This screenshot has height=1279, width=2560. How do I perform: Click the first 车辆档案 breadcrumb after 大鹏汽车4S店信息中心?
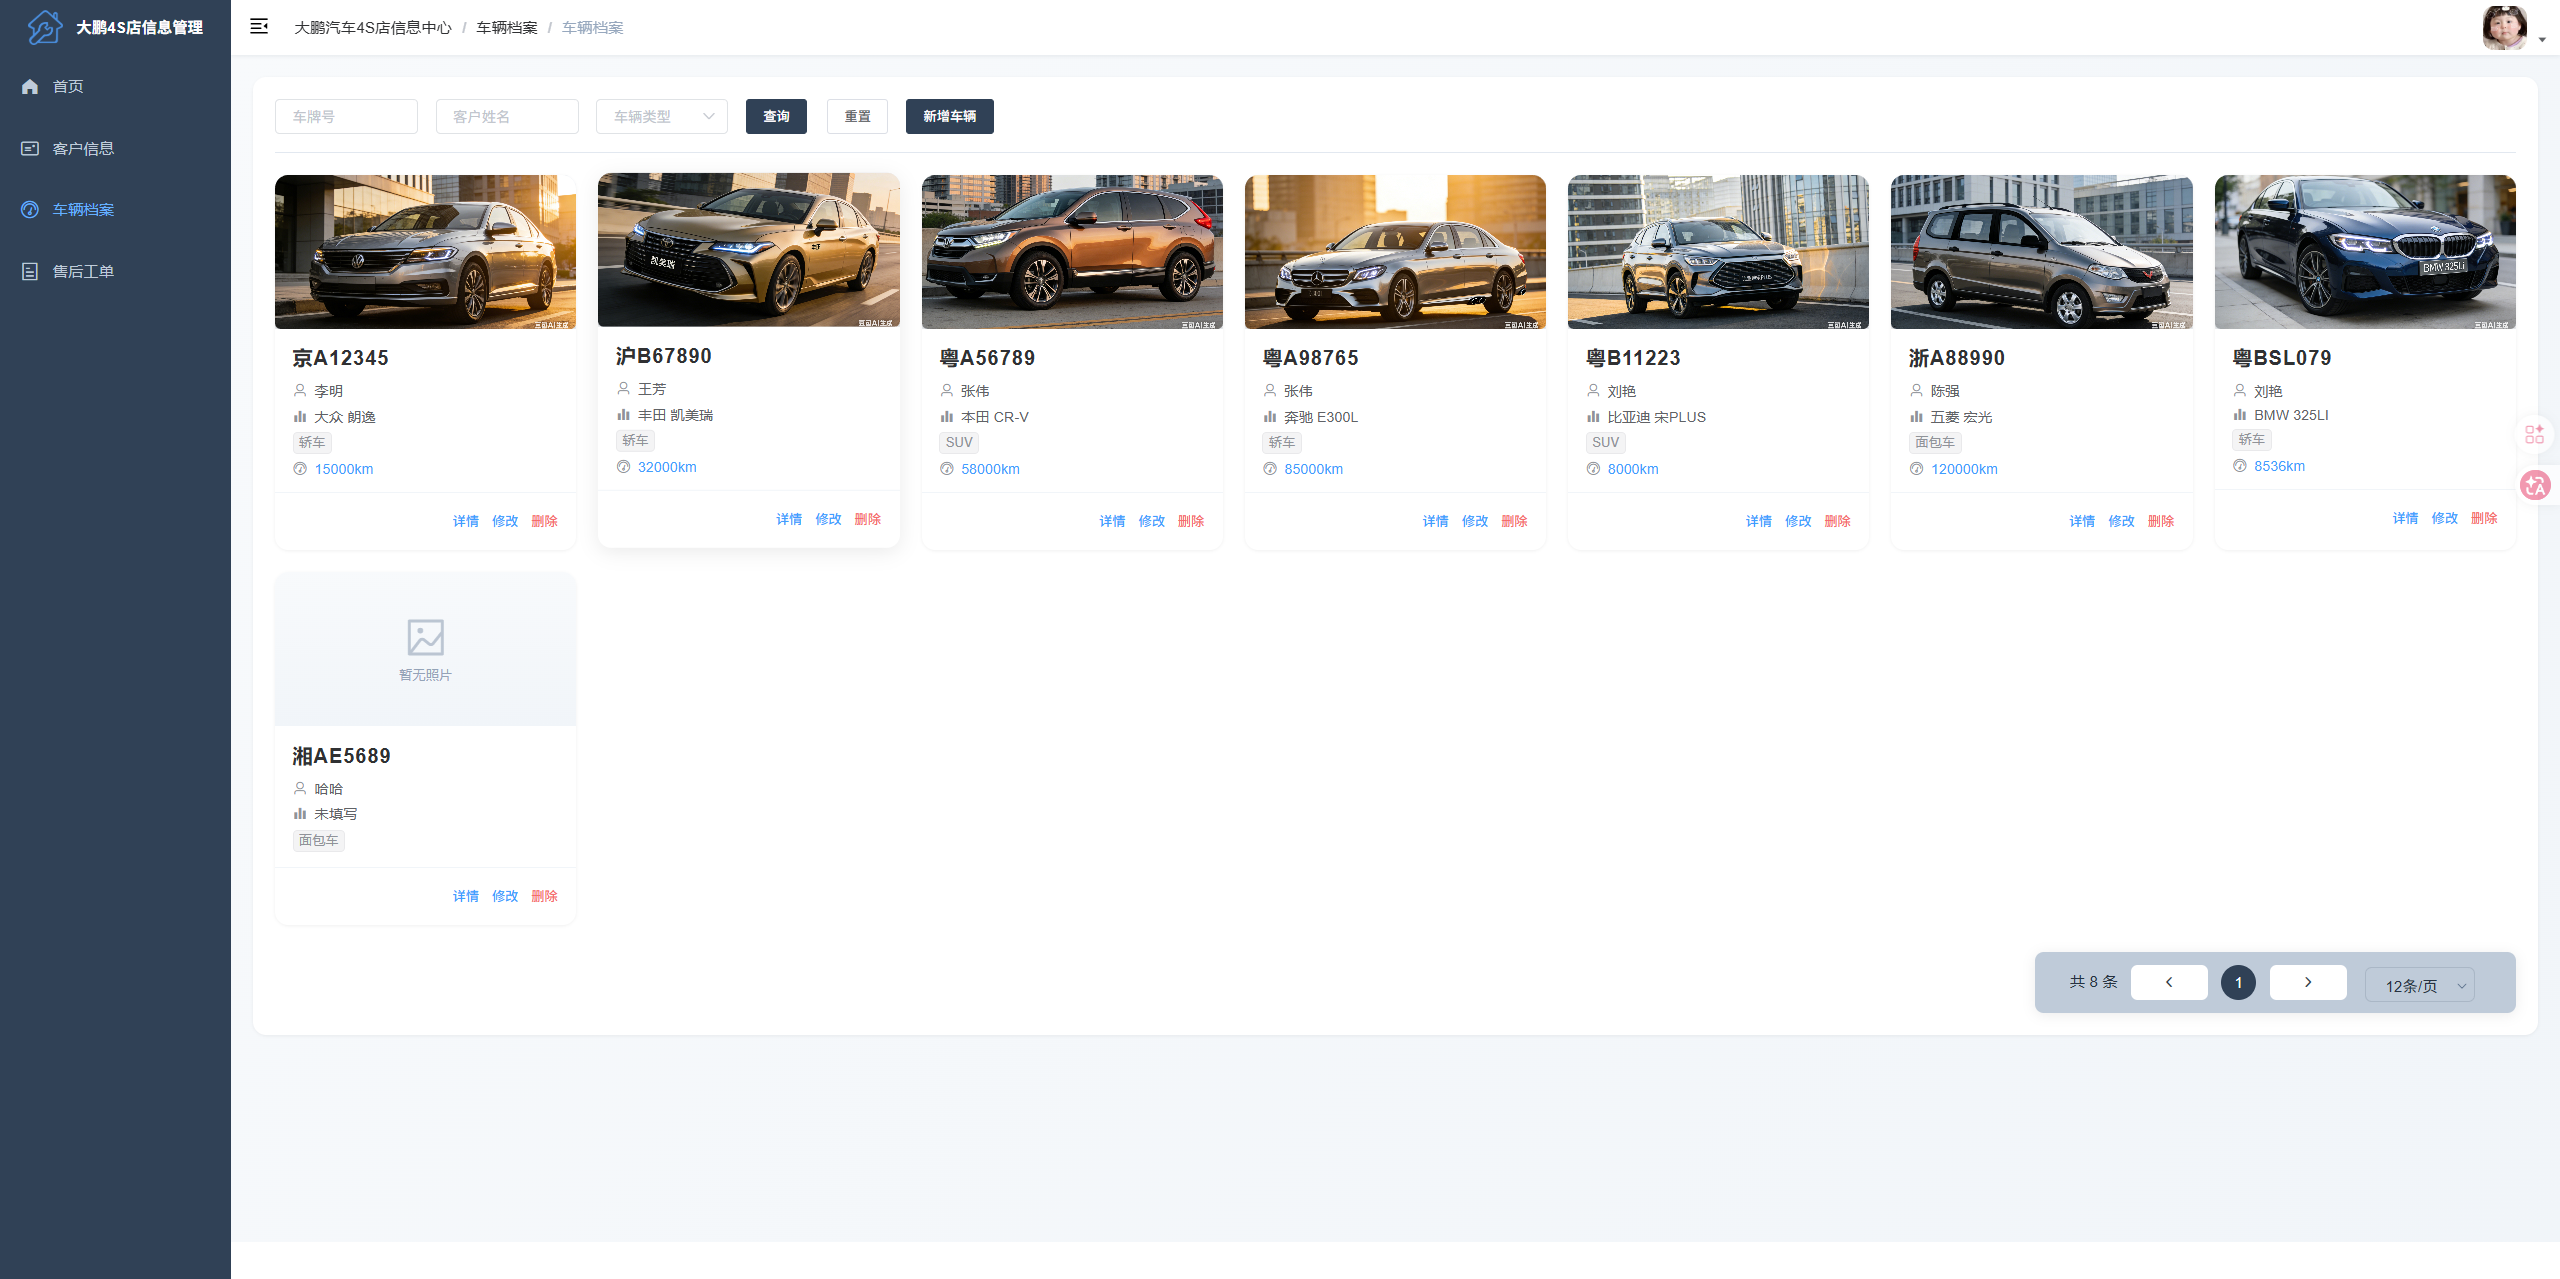click(x=507, y=28)
